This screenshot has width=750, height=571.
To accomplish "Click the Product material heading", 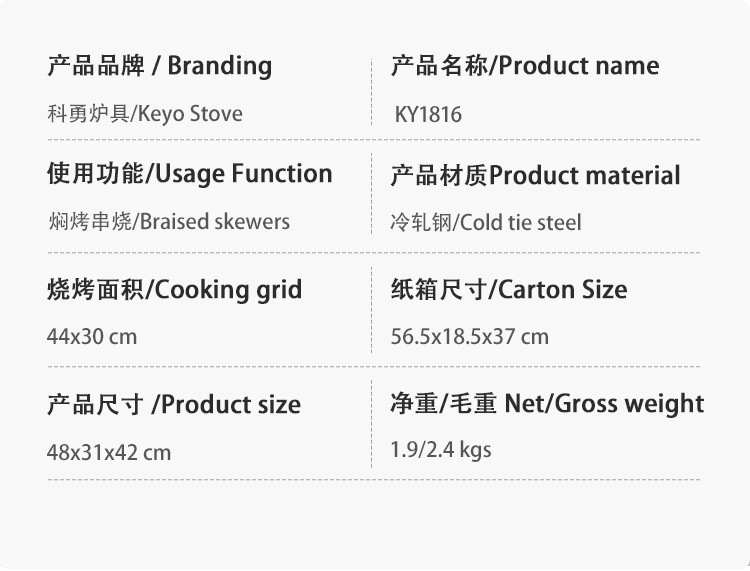I will coord(535,176).
